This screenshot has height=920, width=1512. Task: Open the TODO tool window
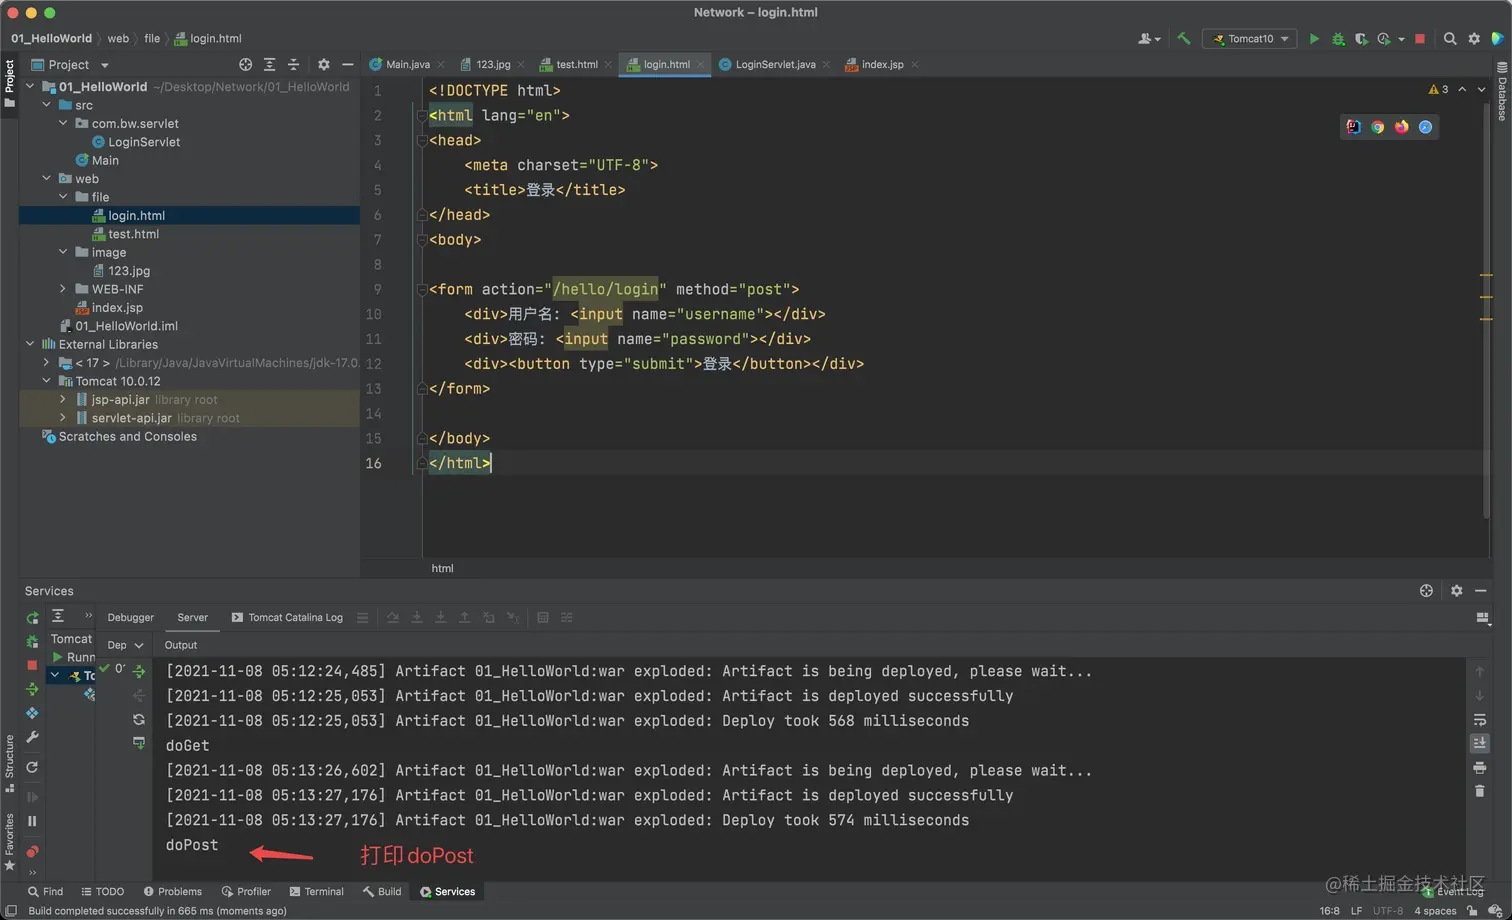tap(102, 891)
